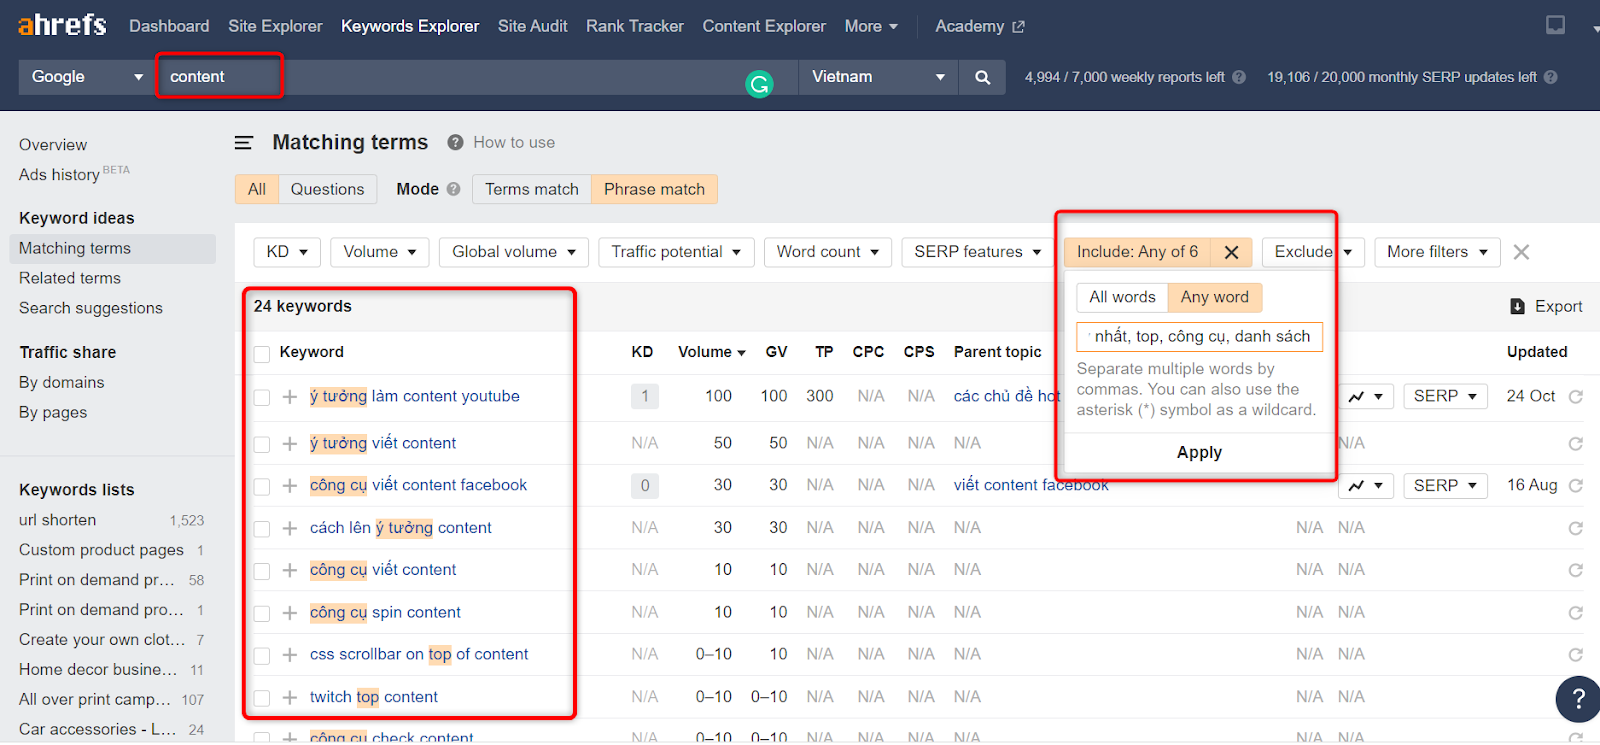
Task: Go to Site Explorer
Action: pyautogui.click(x=275, y=26)
